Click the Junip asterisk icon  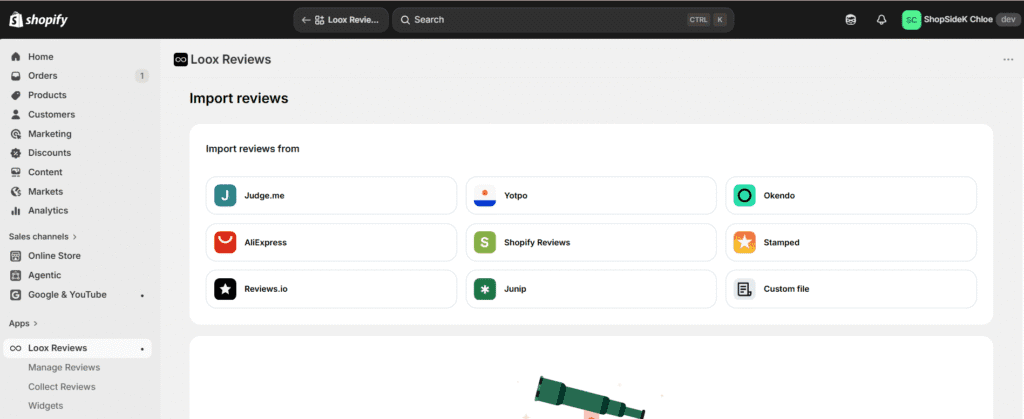[x=485, y=288]
